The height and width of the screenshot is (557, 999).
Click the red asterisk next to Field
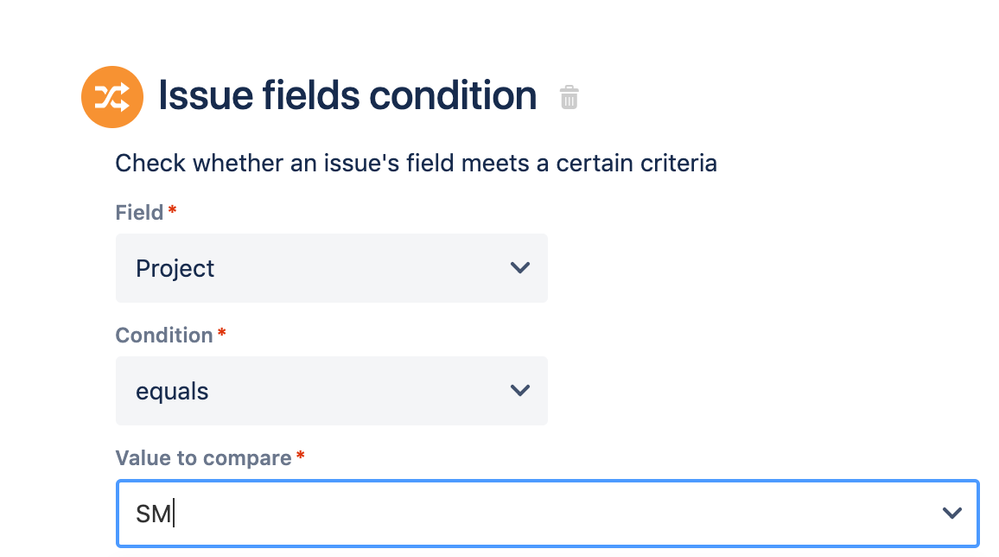tap(172, 211)
